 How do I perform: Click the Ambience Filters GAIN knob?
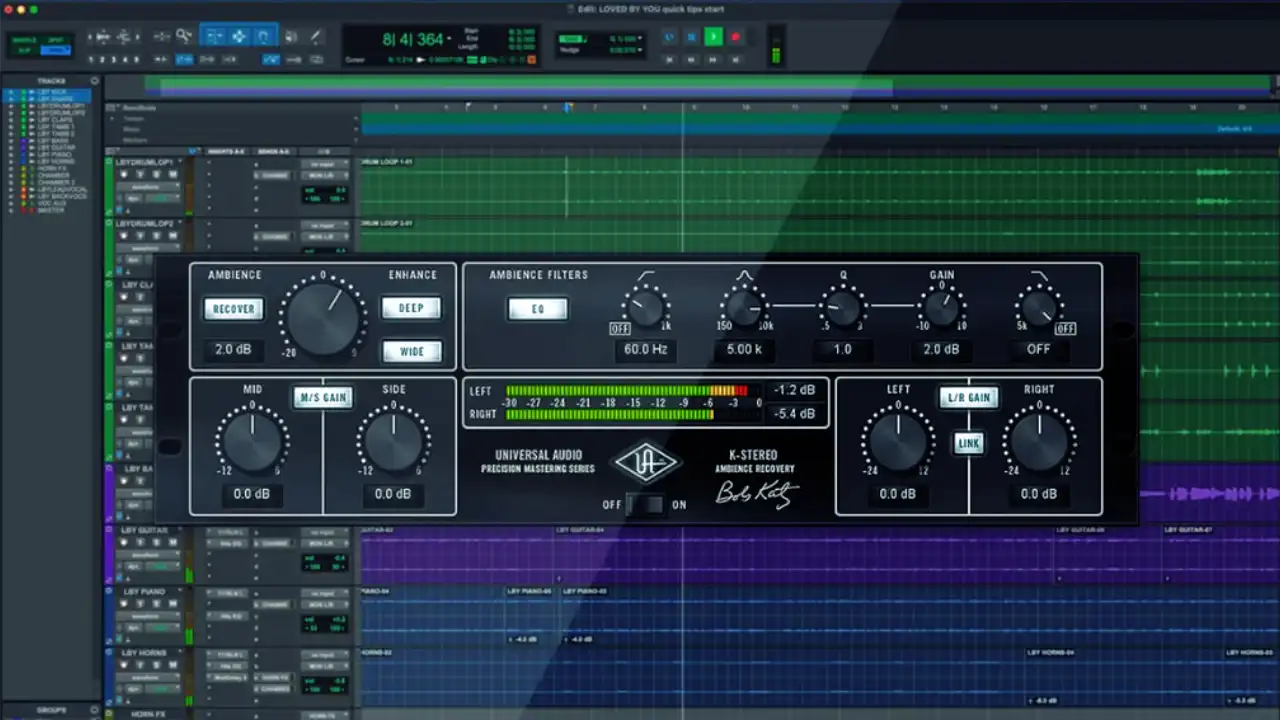click(941, 308)
